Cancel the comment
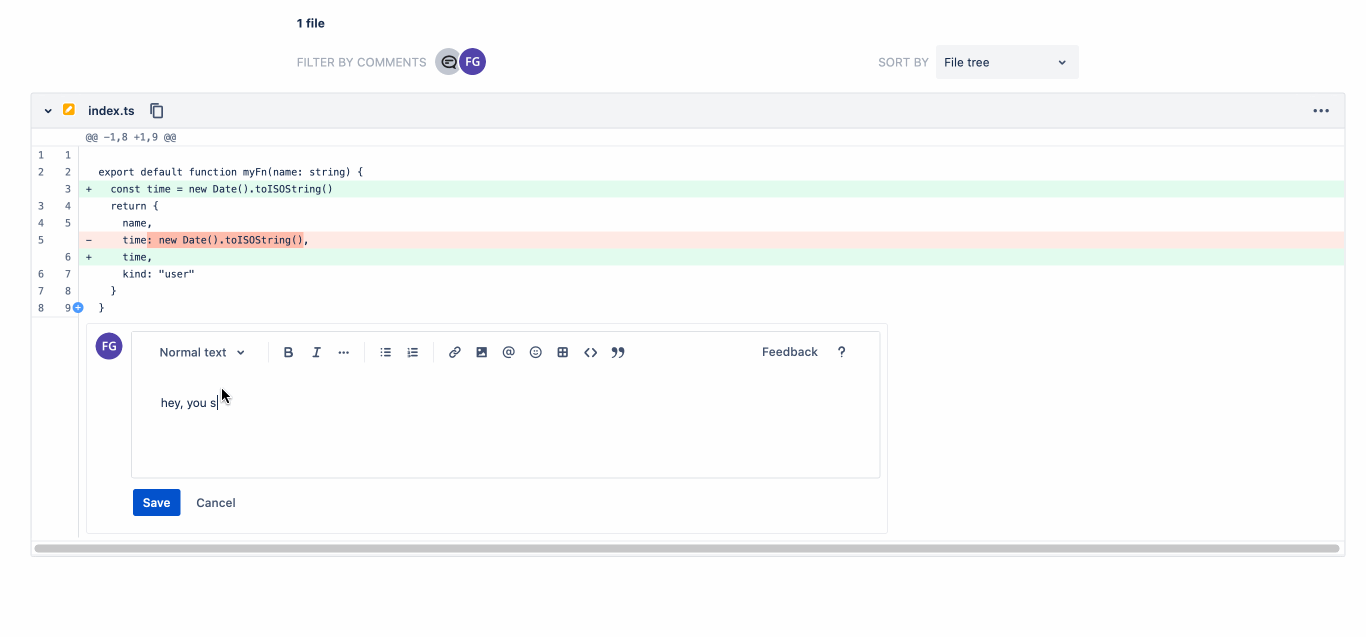Image resolution: width=1366 pixels, height=637 pixels. 216,503
